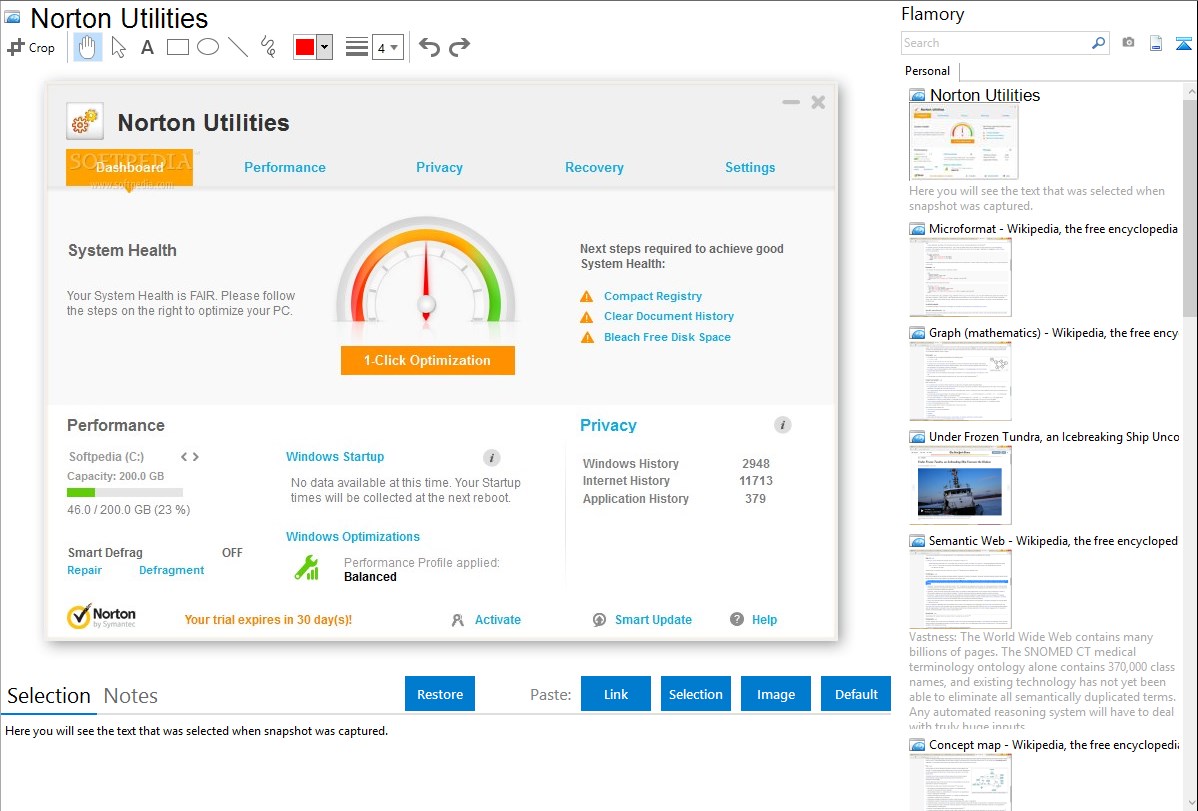Click the blue upward triangle icon
The height and width of the screenshot is (811, 1198).
pos(1183,43)
